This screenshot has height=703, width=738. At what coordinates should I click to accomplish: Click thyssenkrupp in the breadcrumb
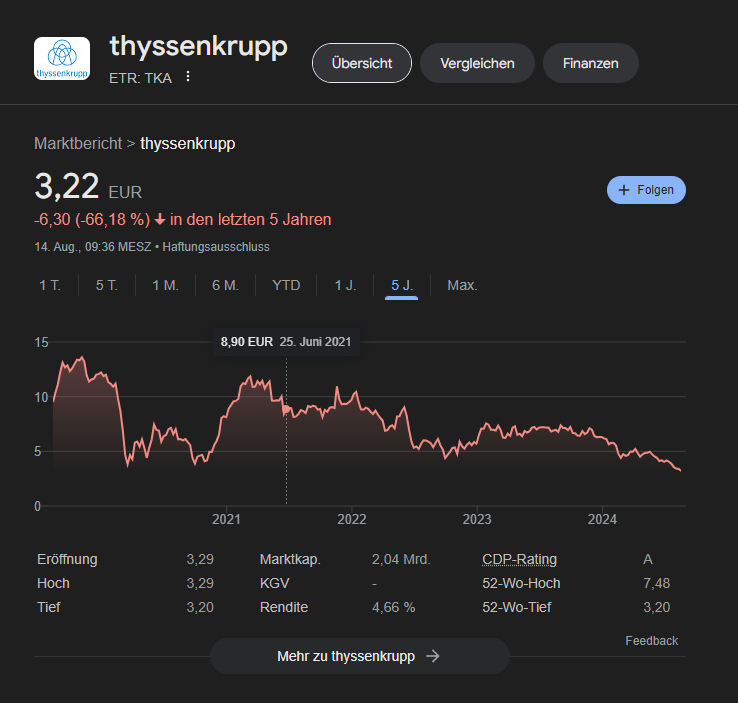188,144
